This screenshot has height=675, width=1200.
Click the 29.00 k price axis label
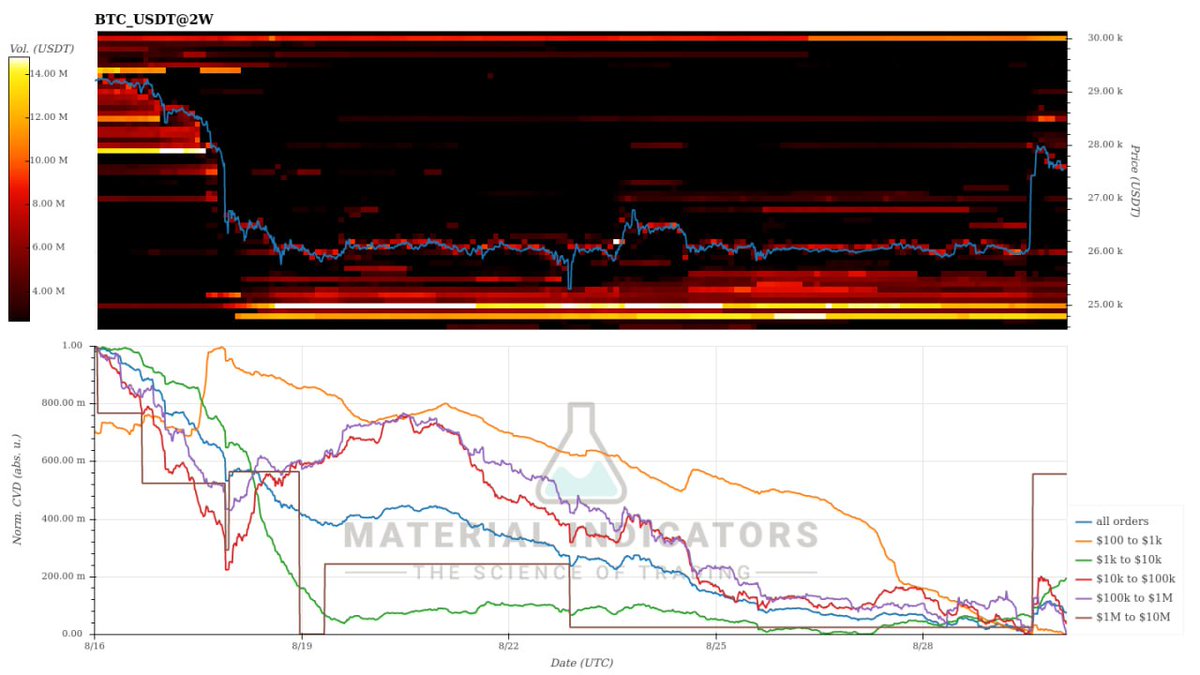click(x=1104, y=91)
